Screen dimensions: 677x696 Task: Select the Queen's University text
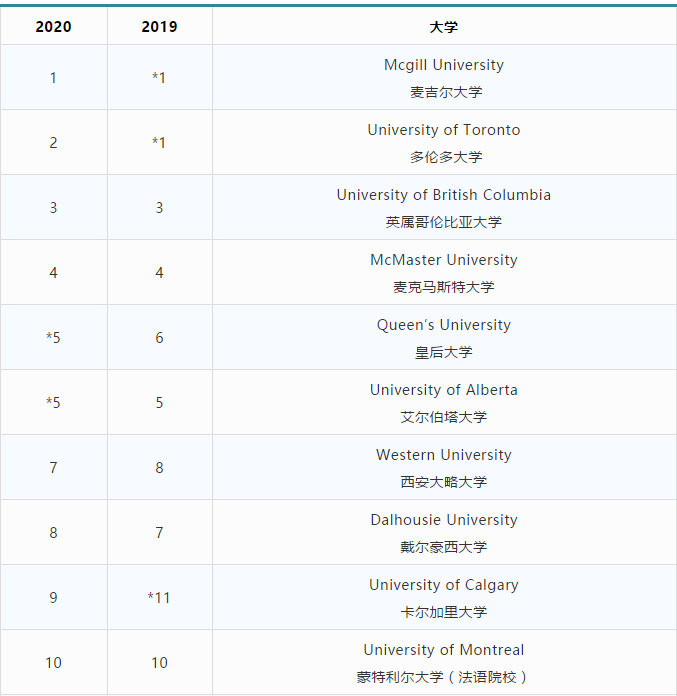tap(444, 325)
